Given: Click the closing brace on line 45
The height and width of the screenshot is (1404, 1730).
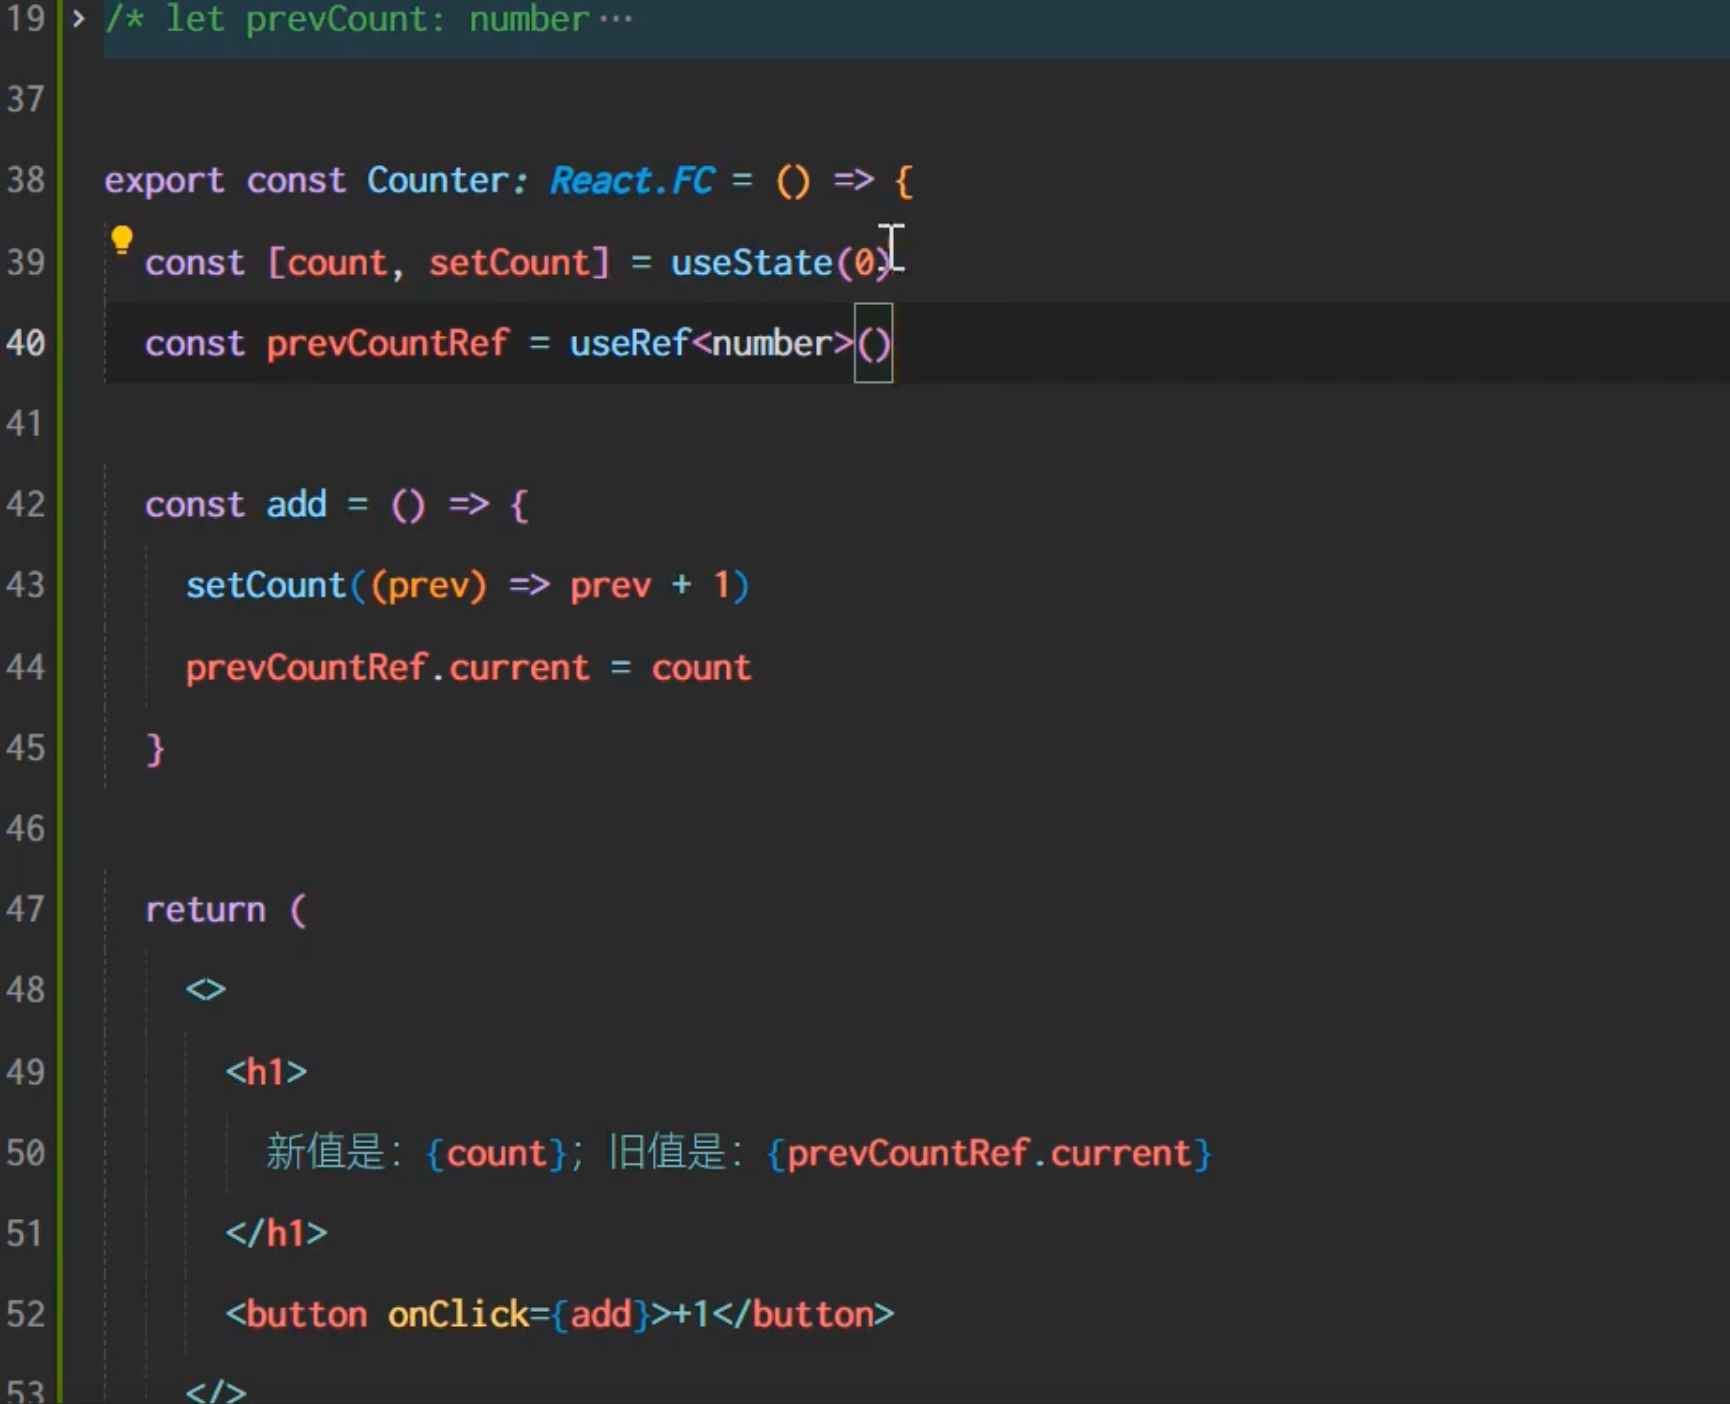Looking at the screenshot, I should [x=155, y=749].
